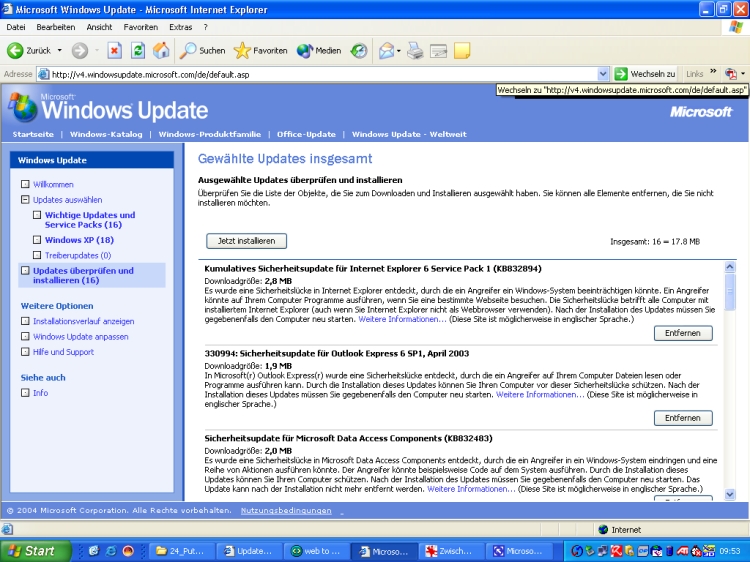The height and width of the screenshot is (562, 750).
Task: Open the Favoriten star panel
Action: [261, 50]
